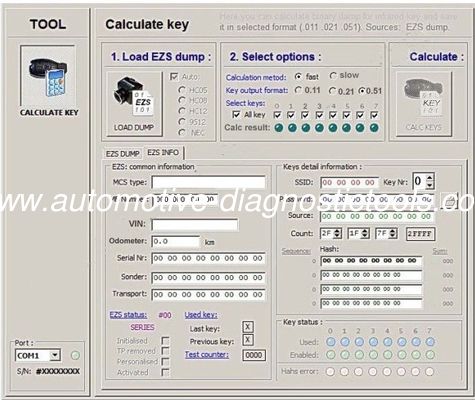The image size is (475, 400).
Task: Click the Sum link
Action: point(440,251)
